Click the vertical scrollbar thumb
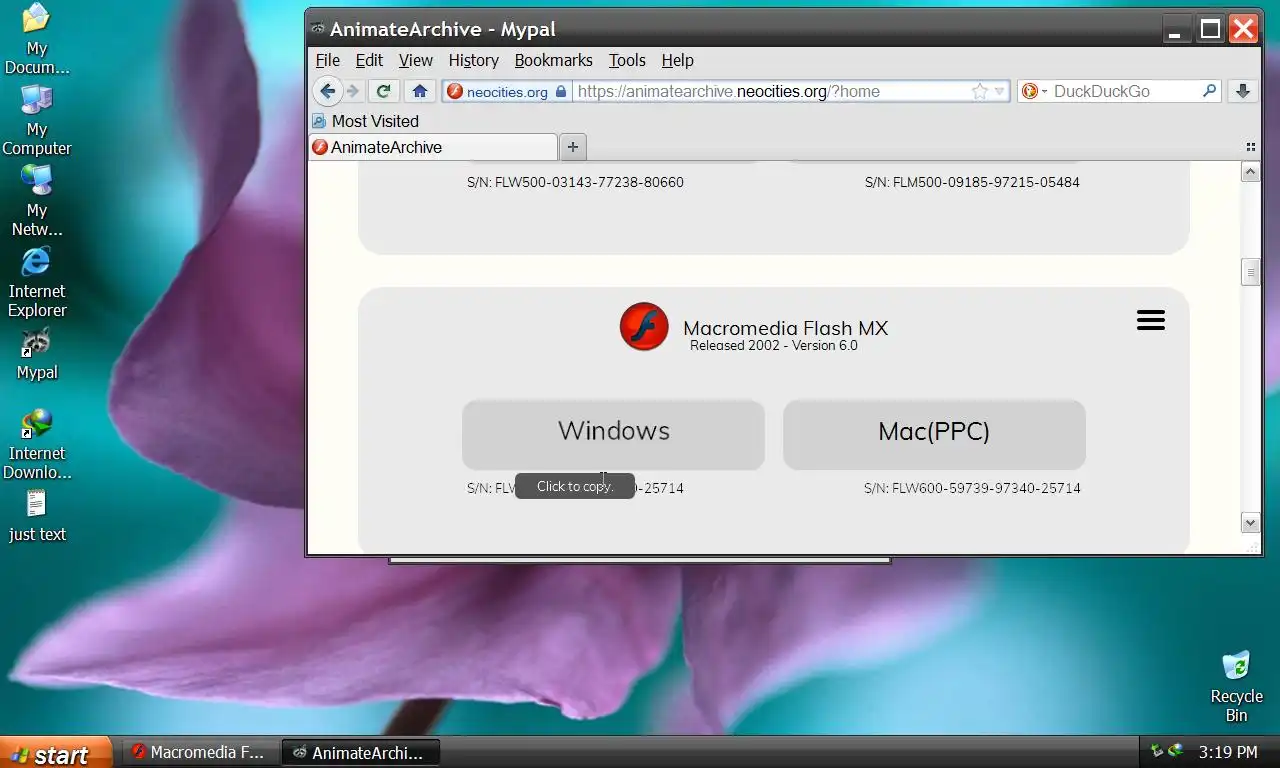1280x768 pixels. coord(1250,272)
